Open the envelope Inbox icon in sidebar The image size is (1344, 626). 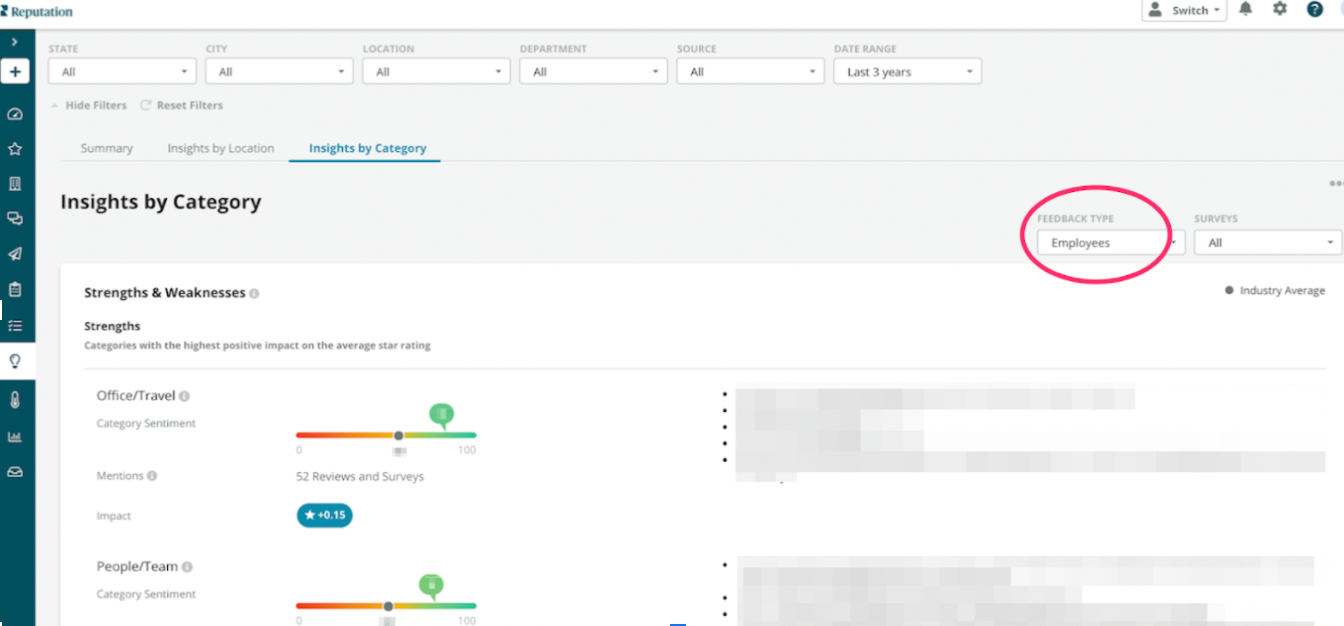coord(15,470)
